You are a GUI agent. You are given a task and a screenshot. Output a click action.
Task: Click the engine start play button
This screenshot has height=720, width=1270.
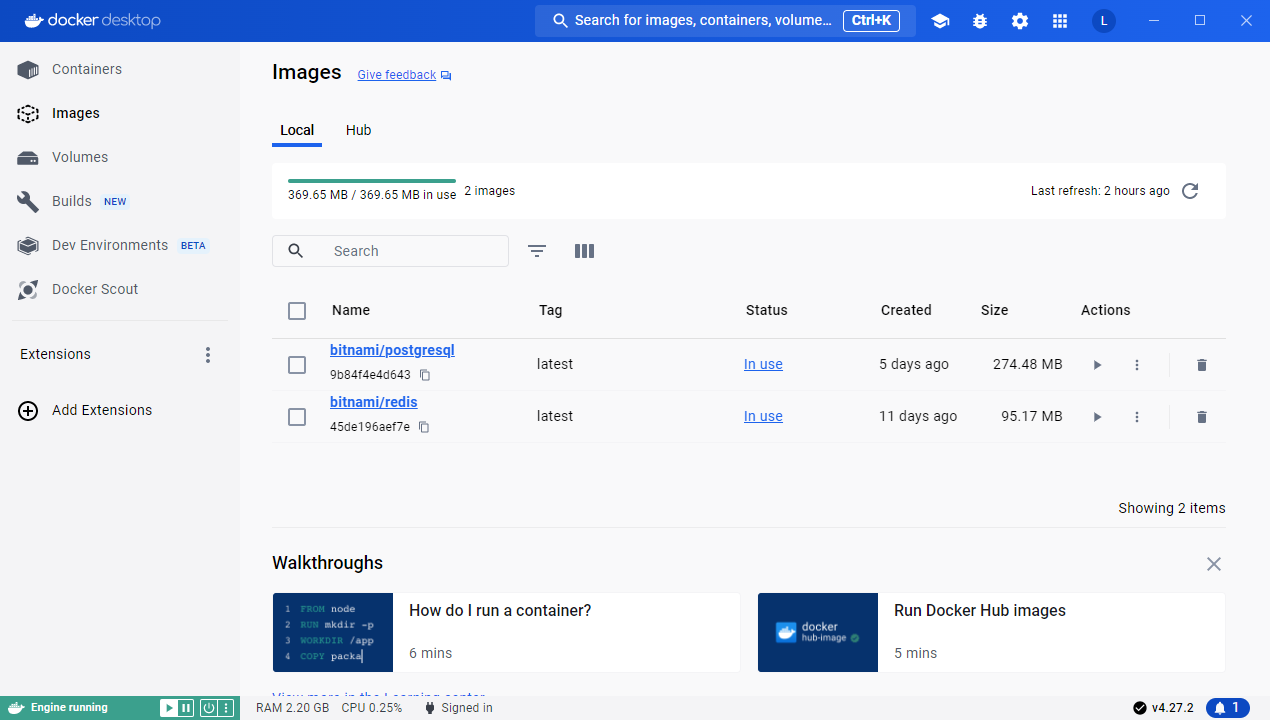[x=169, y=708]
